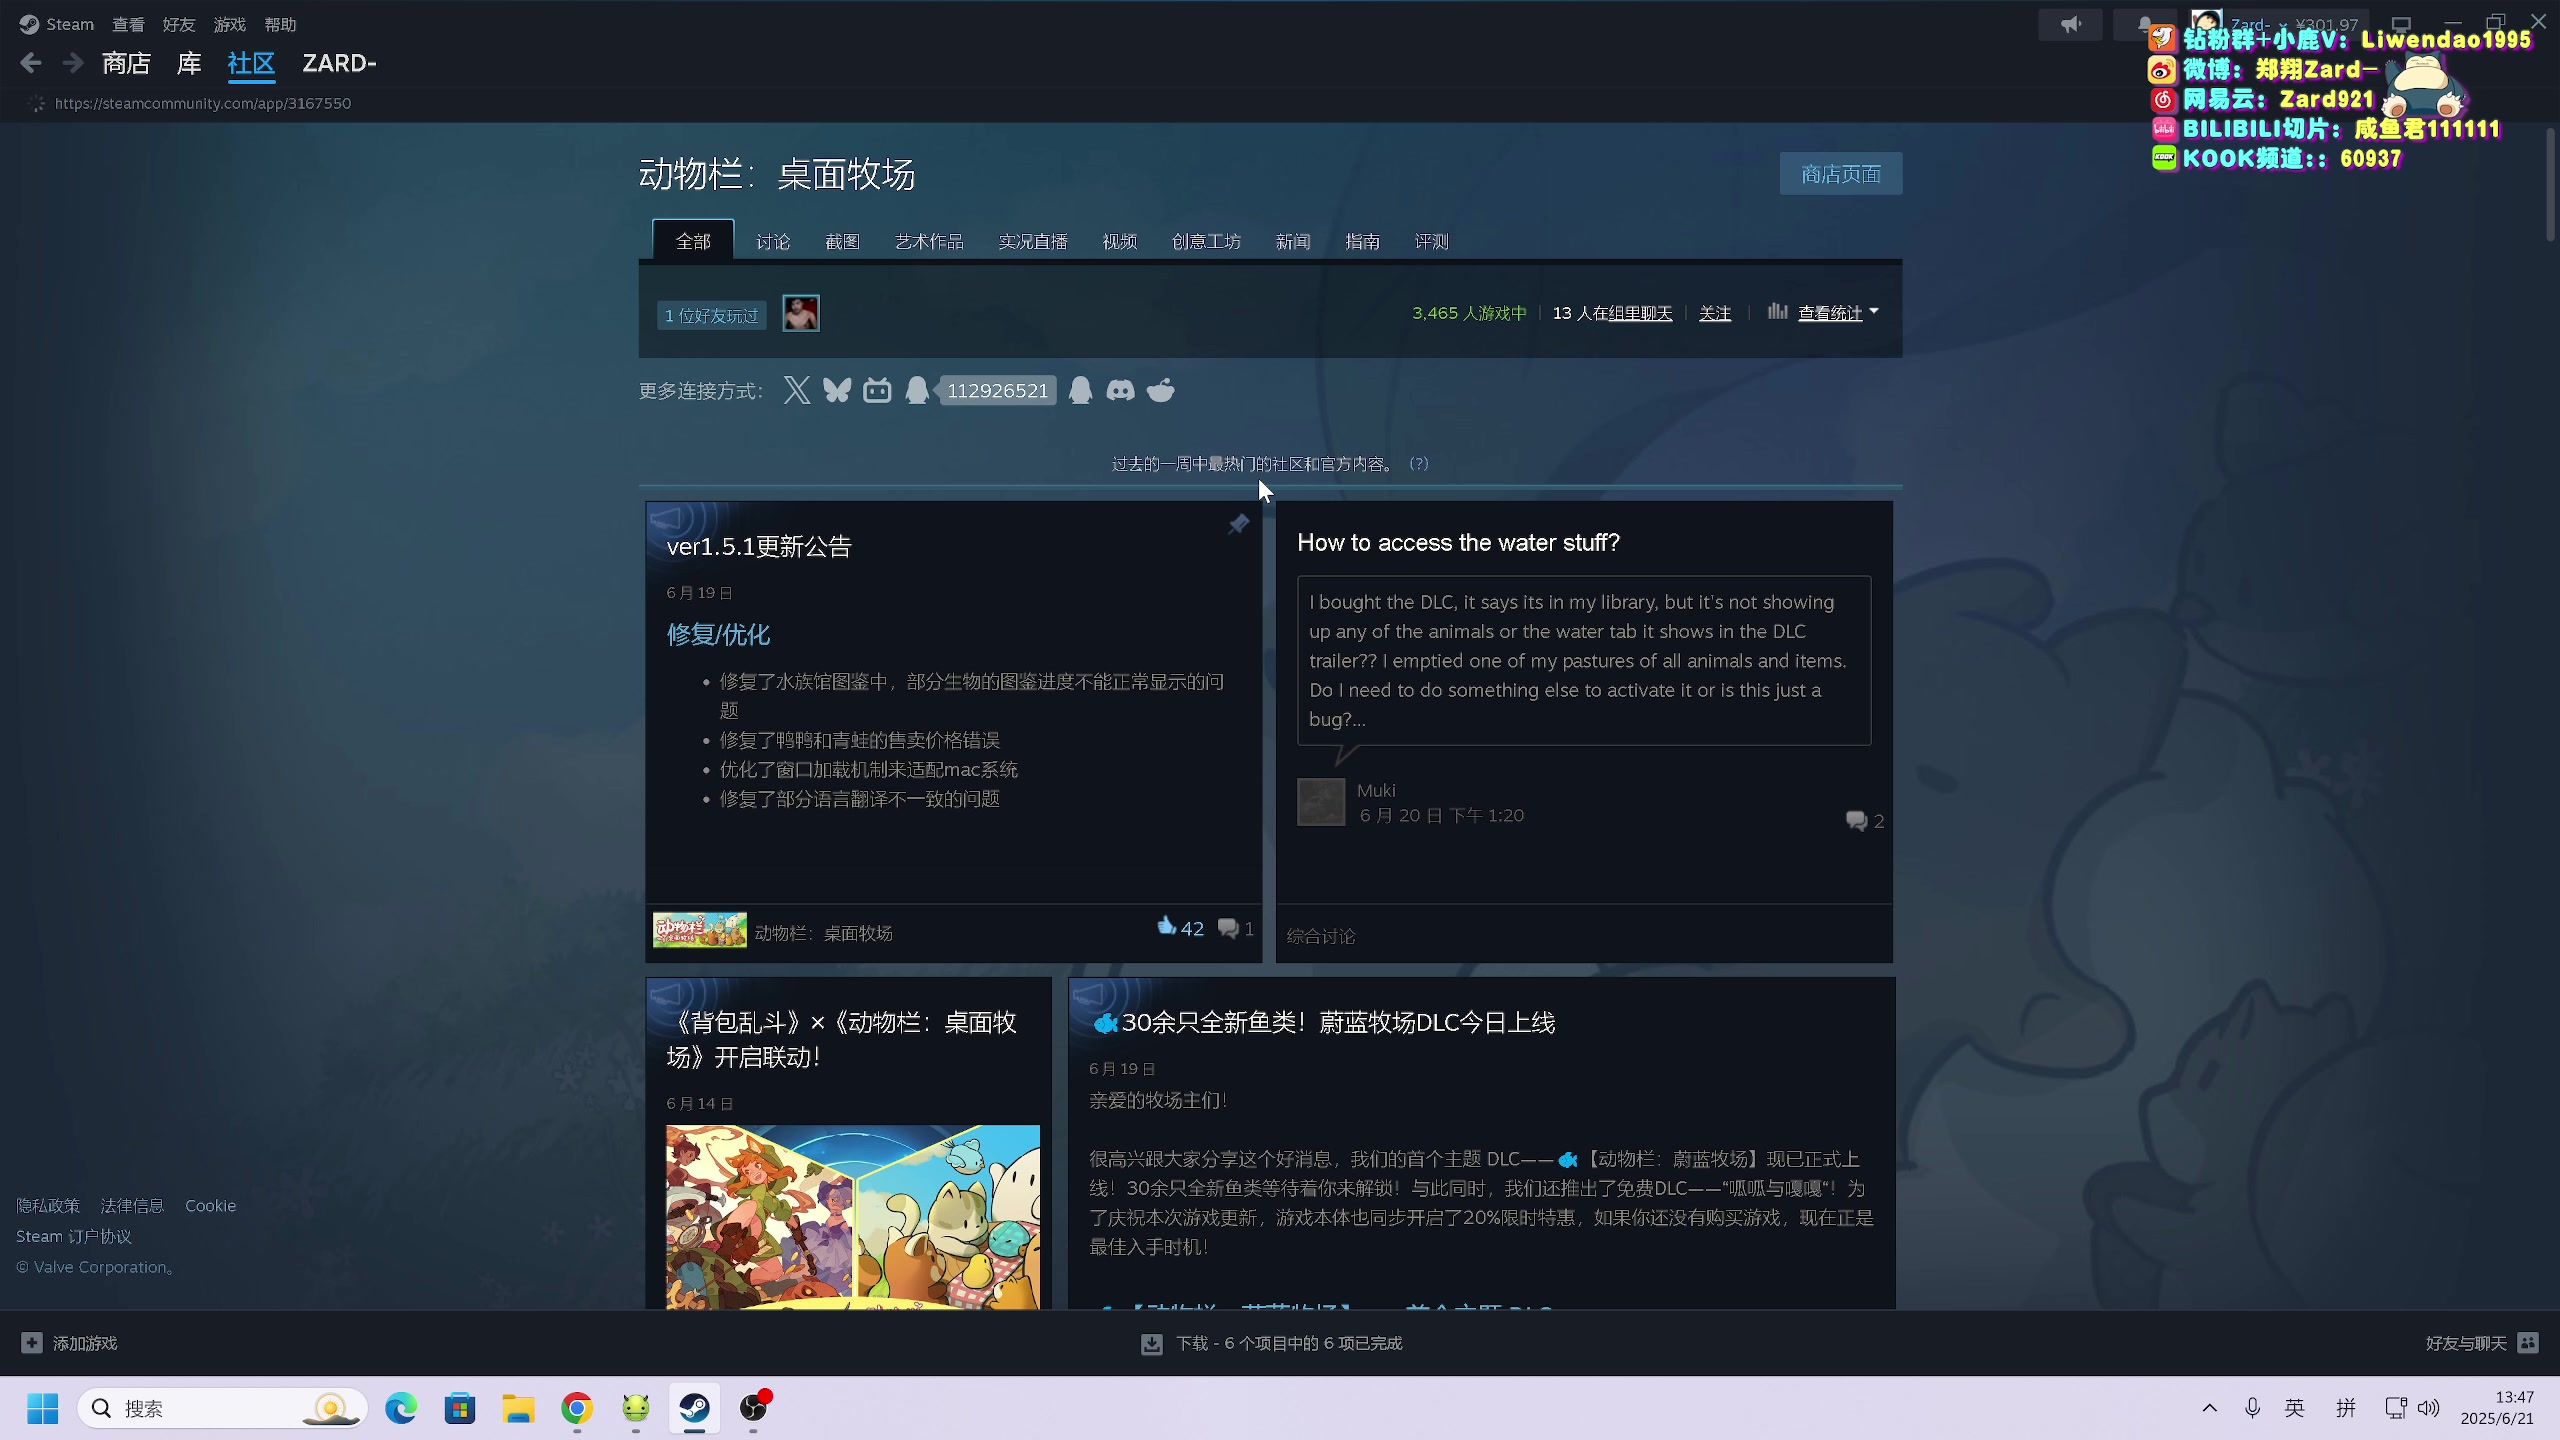
Task: Open the 组里聊天 link
Action: click(x=1640, y=313)
